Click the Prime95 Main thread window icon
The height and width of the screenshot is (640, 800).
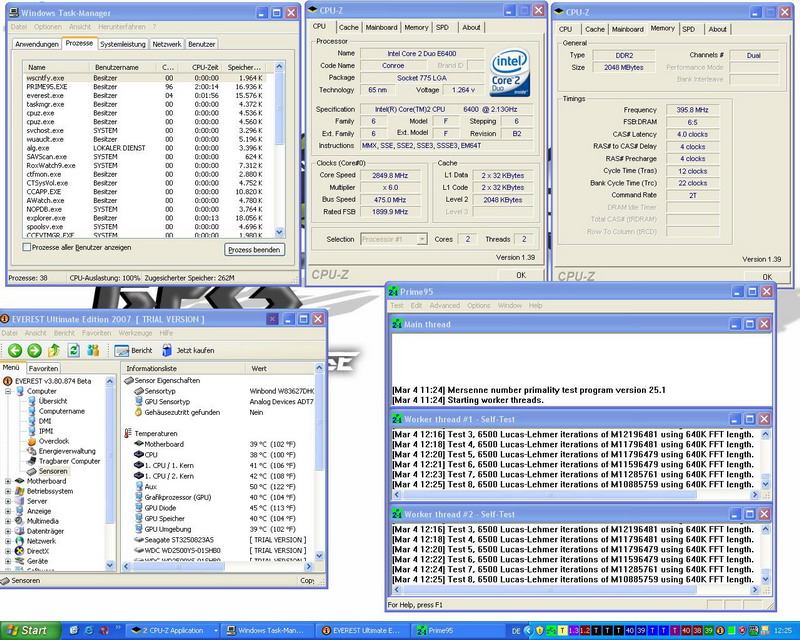point(397,324)
